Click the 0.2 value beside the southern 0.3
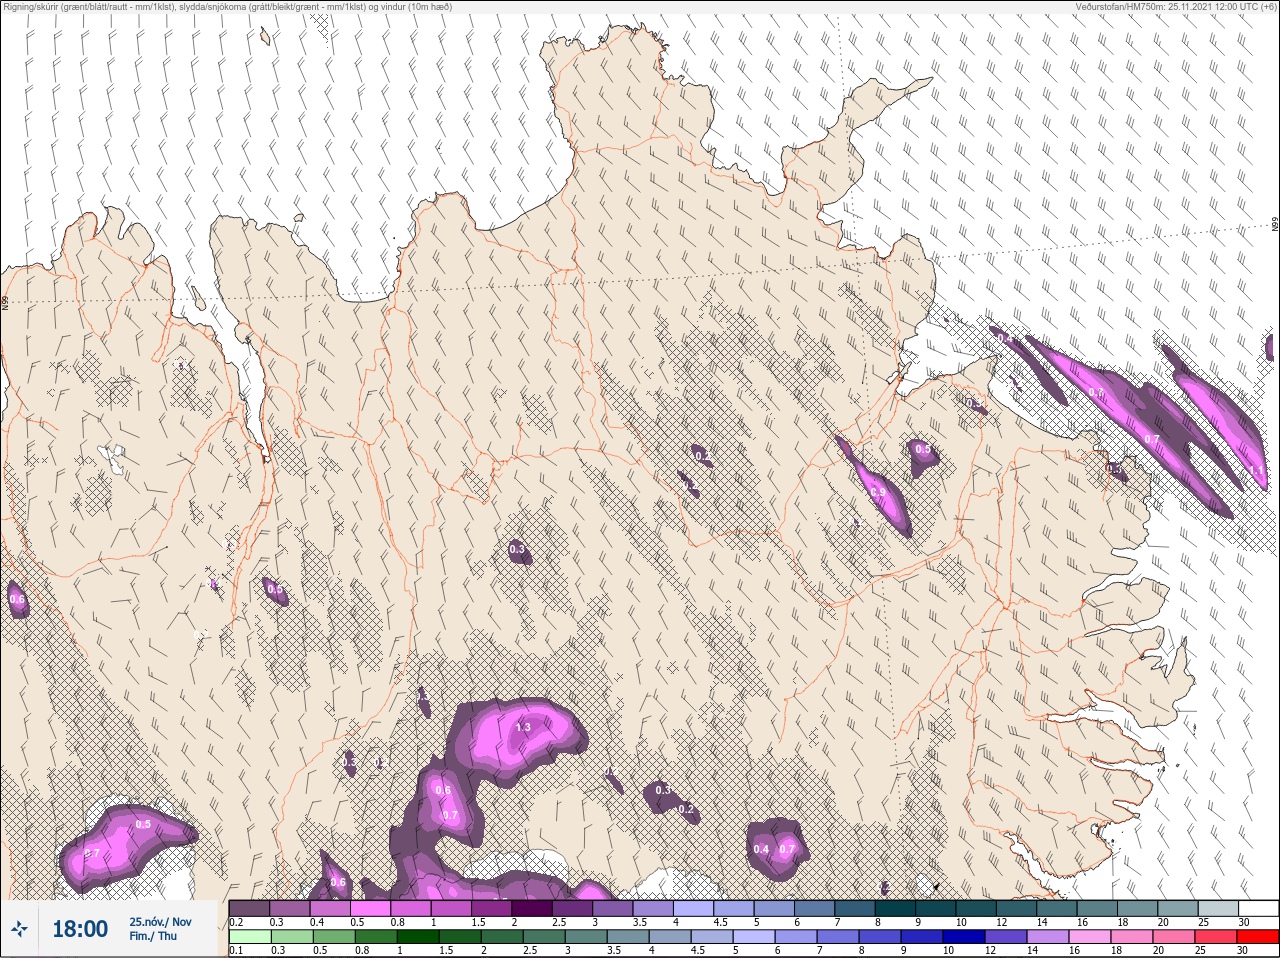Screen dimensions: 1280x958 (686, 810)
